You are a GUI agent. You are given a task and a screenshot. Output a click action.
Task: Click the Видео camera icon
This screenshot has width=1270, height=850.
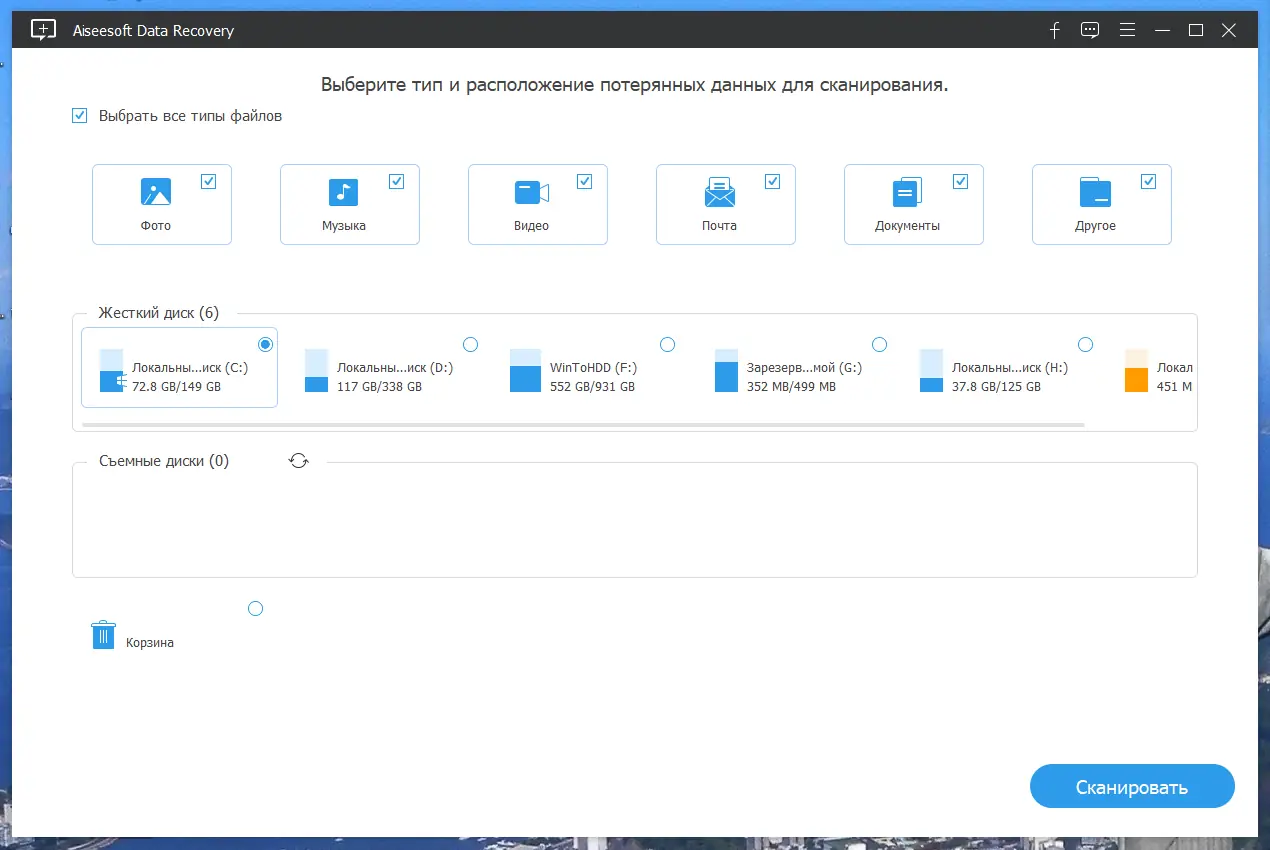[531, 192]
